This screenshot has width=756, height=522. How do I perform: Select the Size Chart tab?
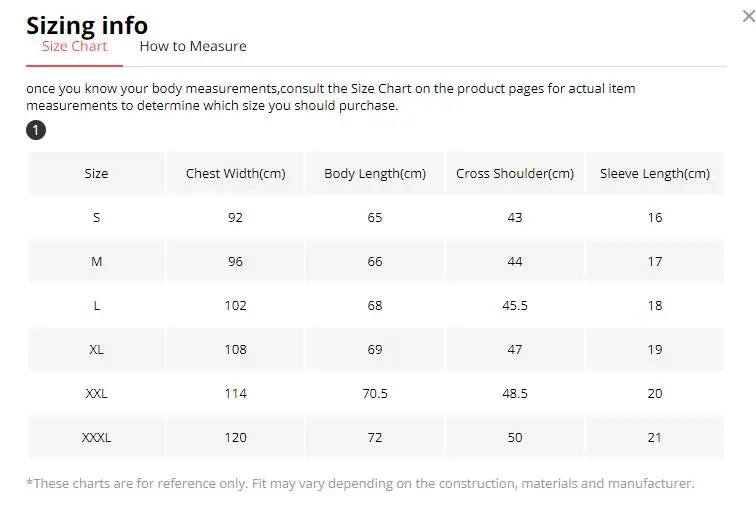[75, 46]
